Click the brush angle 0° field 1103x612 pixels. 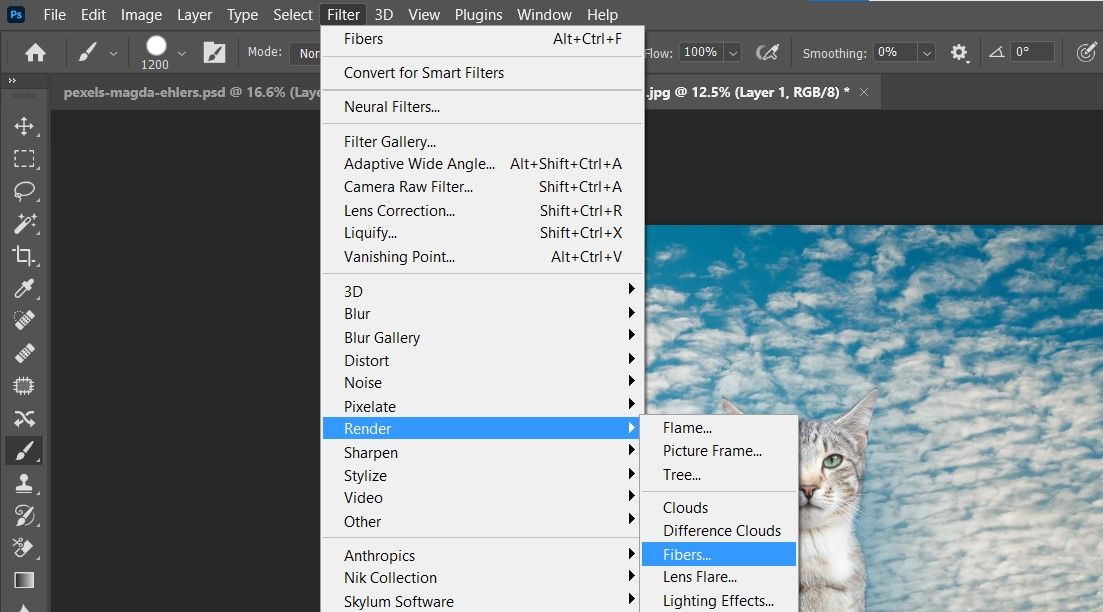pyautogui.click(x=1032, y=52)
